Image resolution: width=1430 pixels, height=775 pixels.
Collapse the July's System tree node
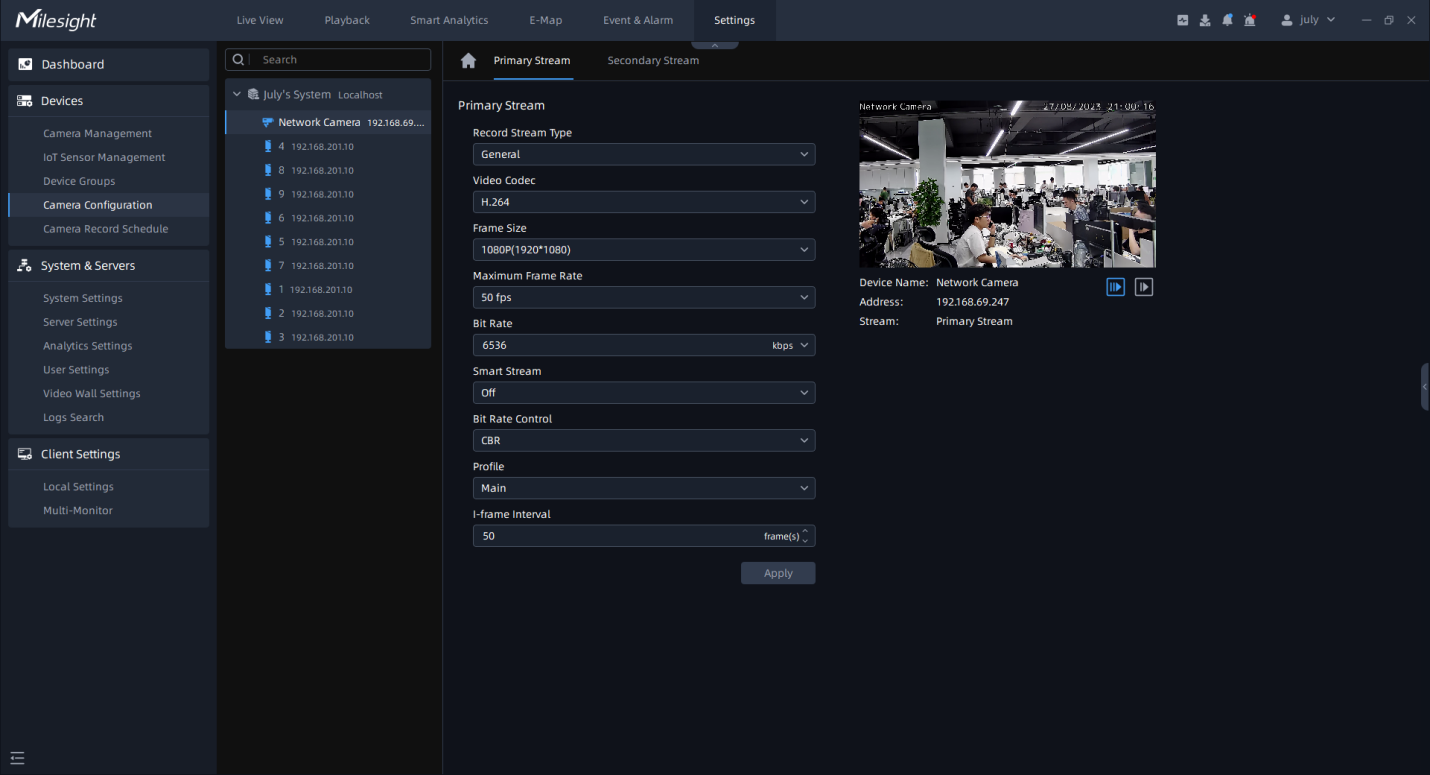point(237,95)
